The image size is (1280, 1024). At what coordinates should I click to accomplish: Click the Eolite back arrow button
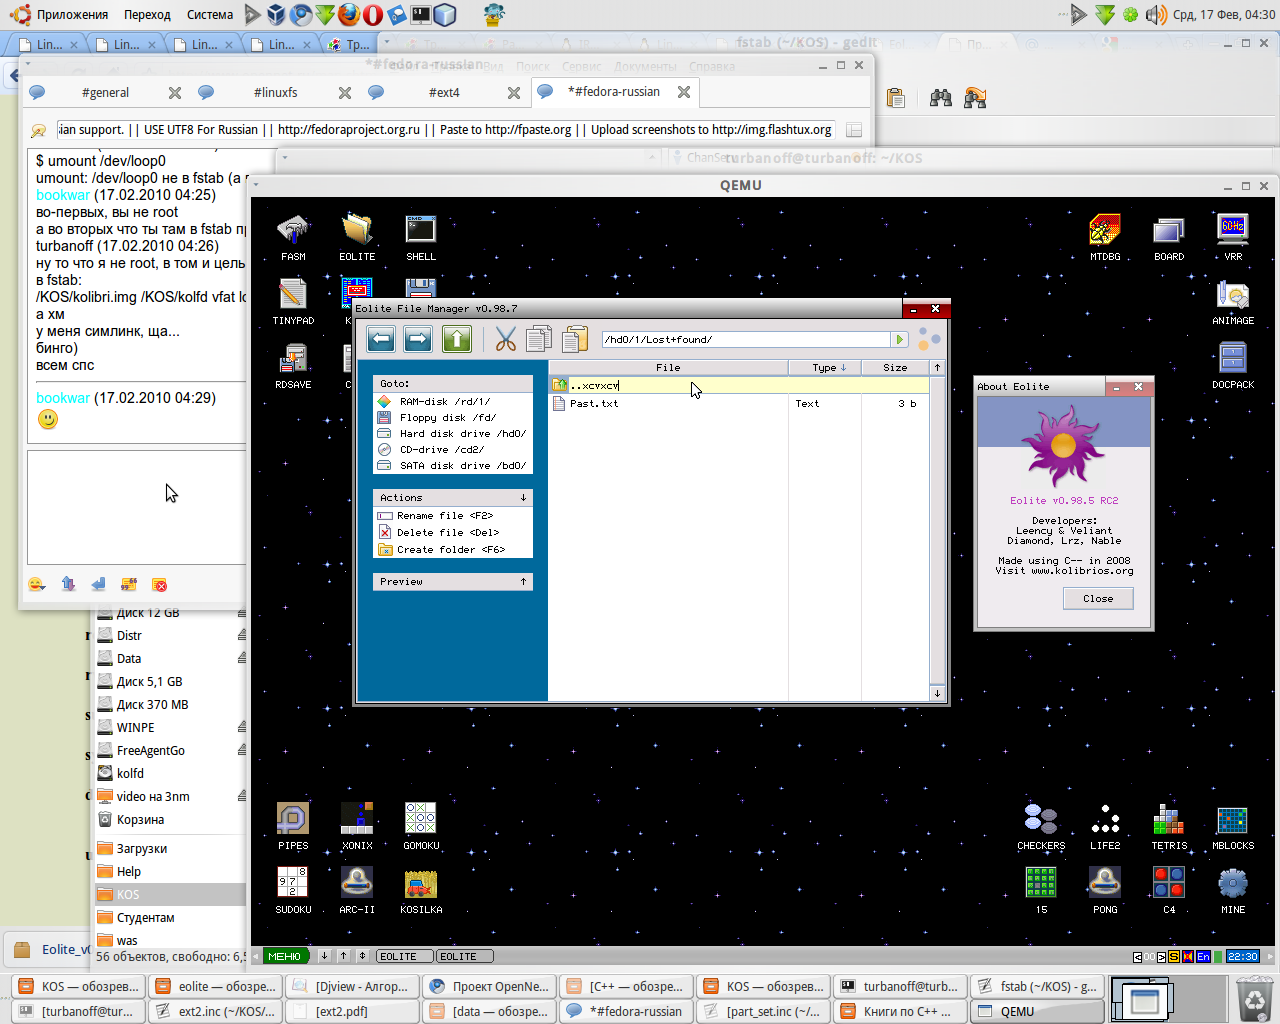point(381,340)
